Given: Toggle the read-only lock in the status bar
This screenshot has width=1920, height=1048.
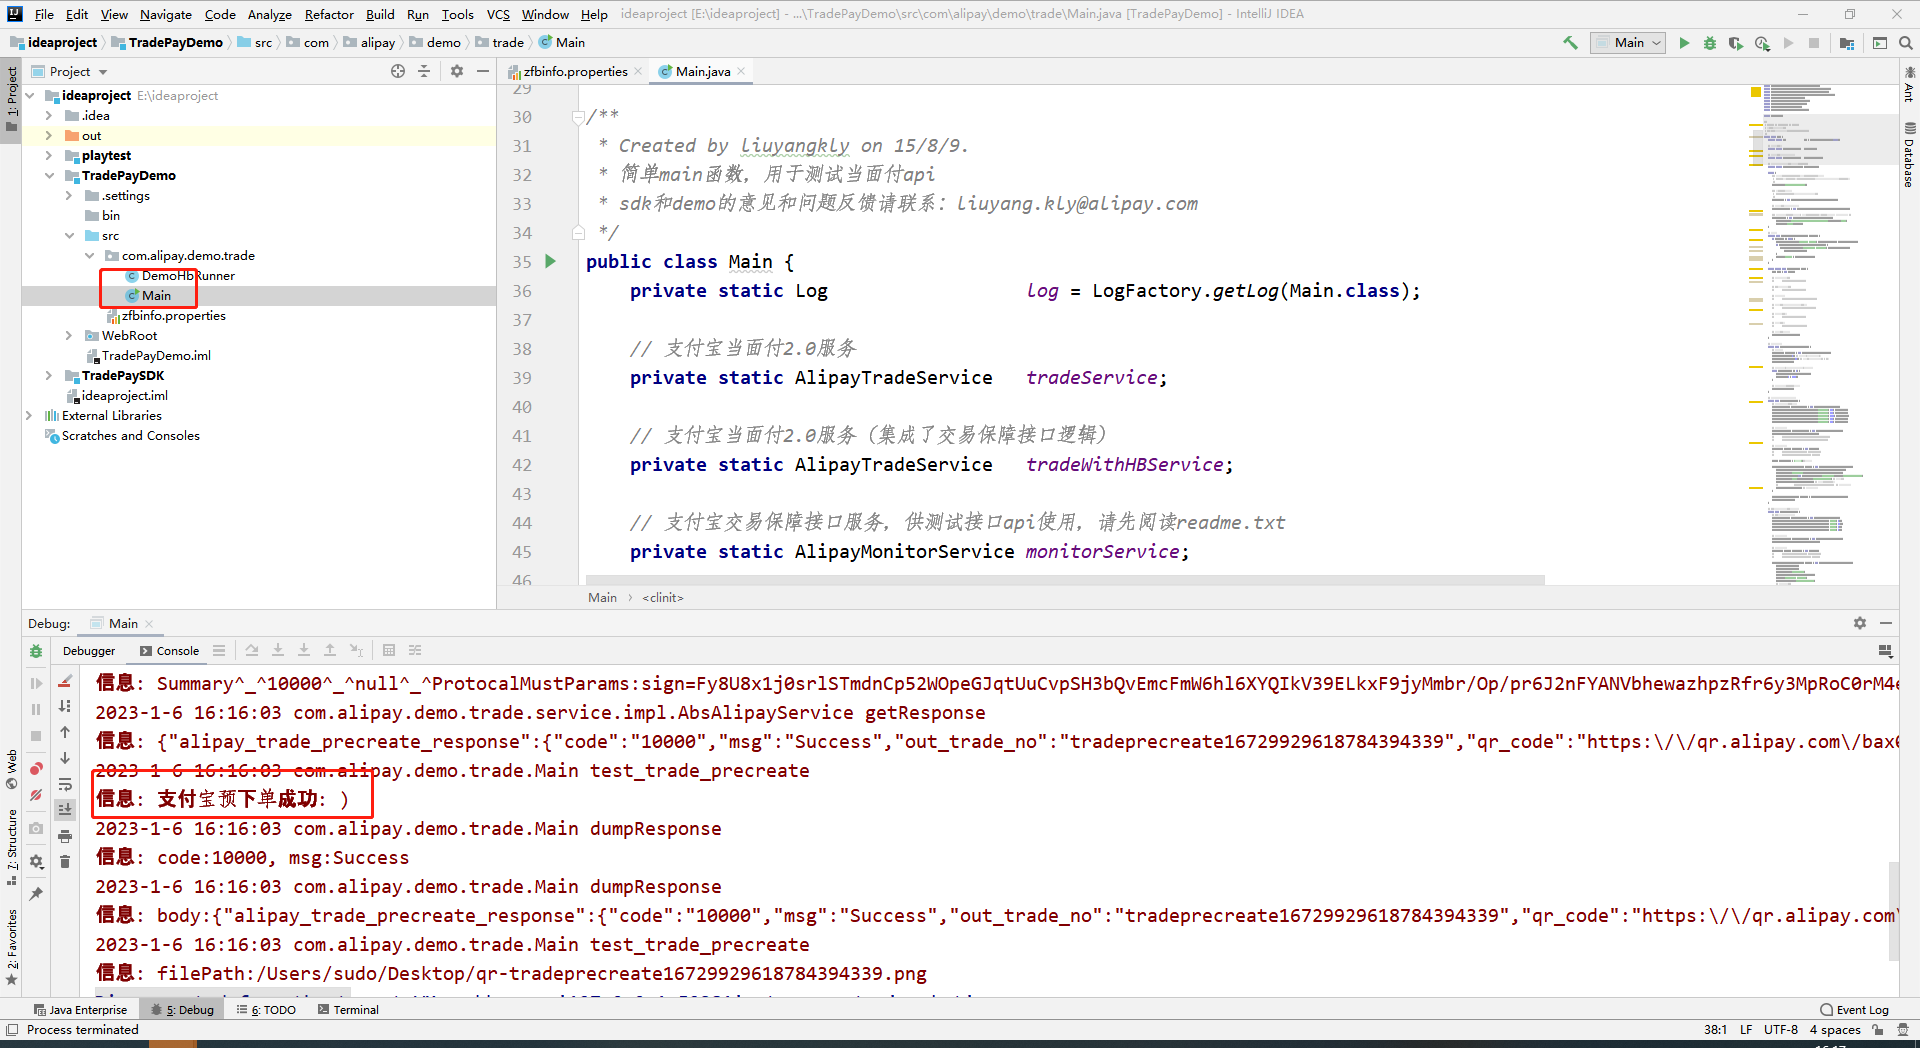Looking at the screenshot, I should click(1878, 1029).
